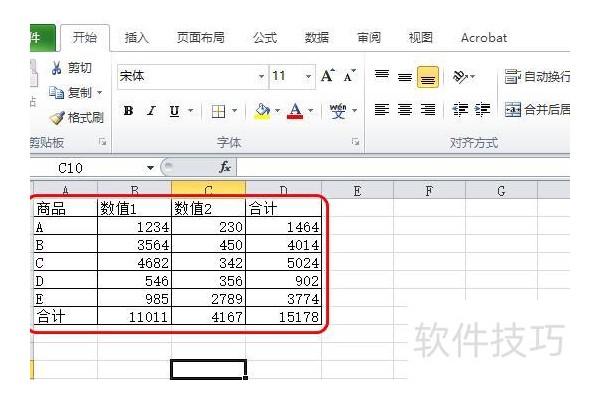
Task: Select column F header
Action: [x=429, y=190]
